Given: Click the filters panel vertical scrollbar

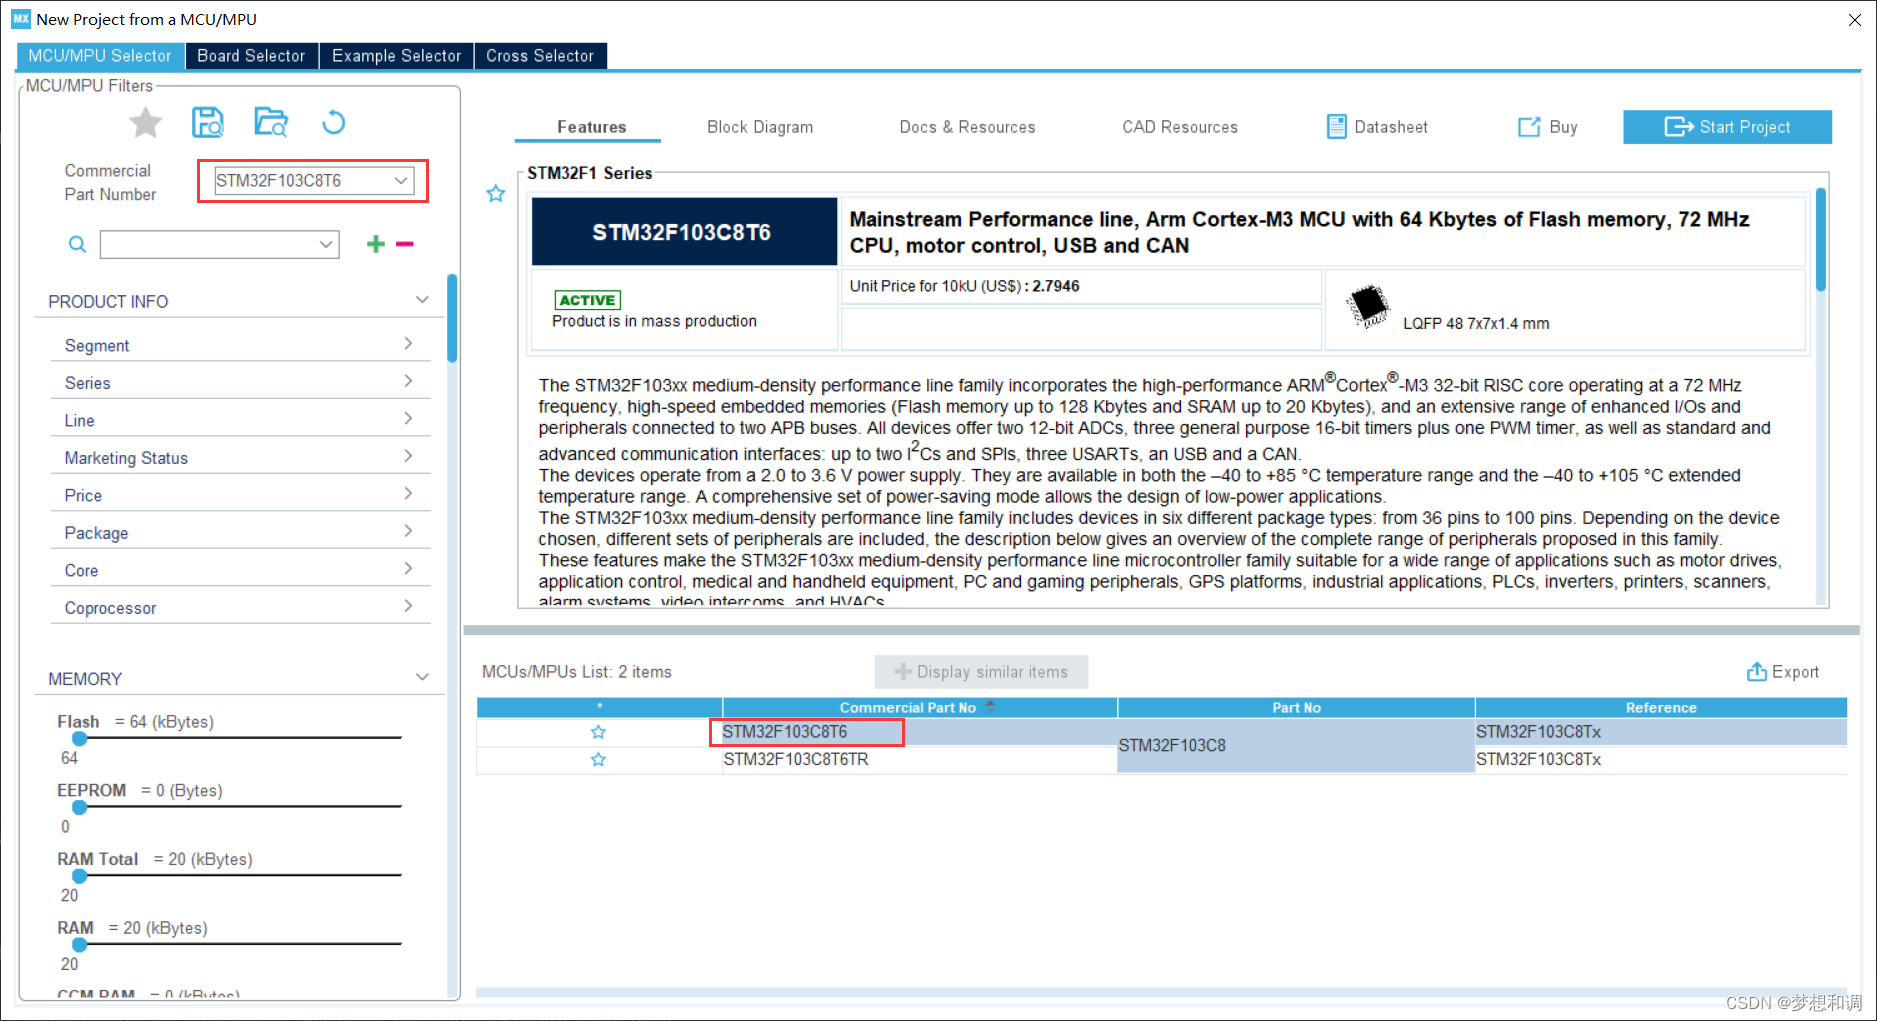Looking at the screenshot, I should (x=452, y=320).
